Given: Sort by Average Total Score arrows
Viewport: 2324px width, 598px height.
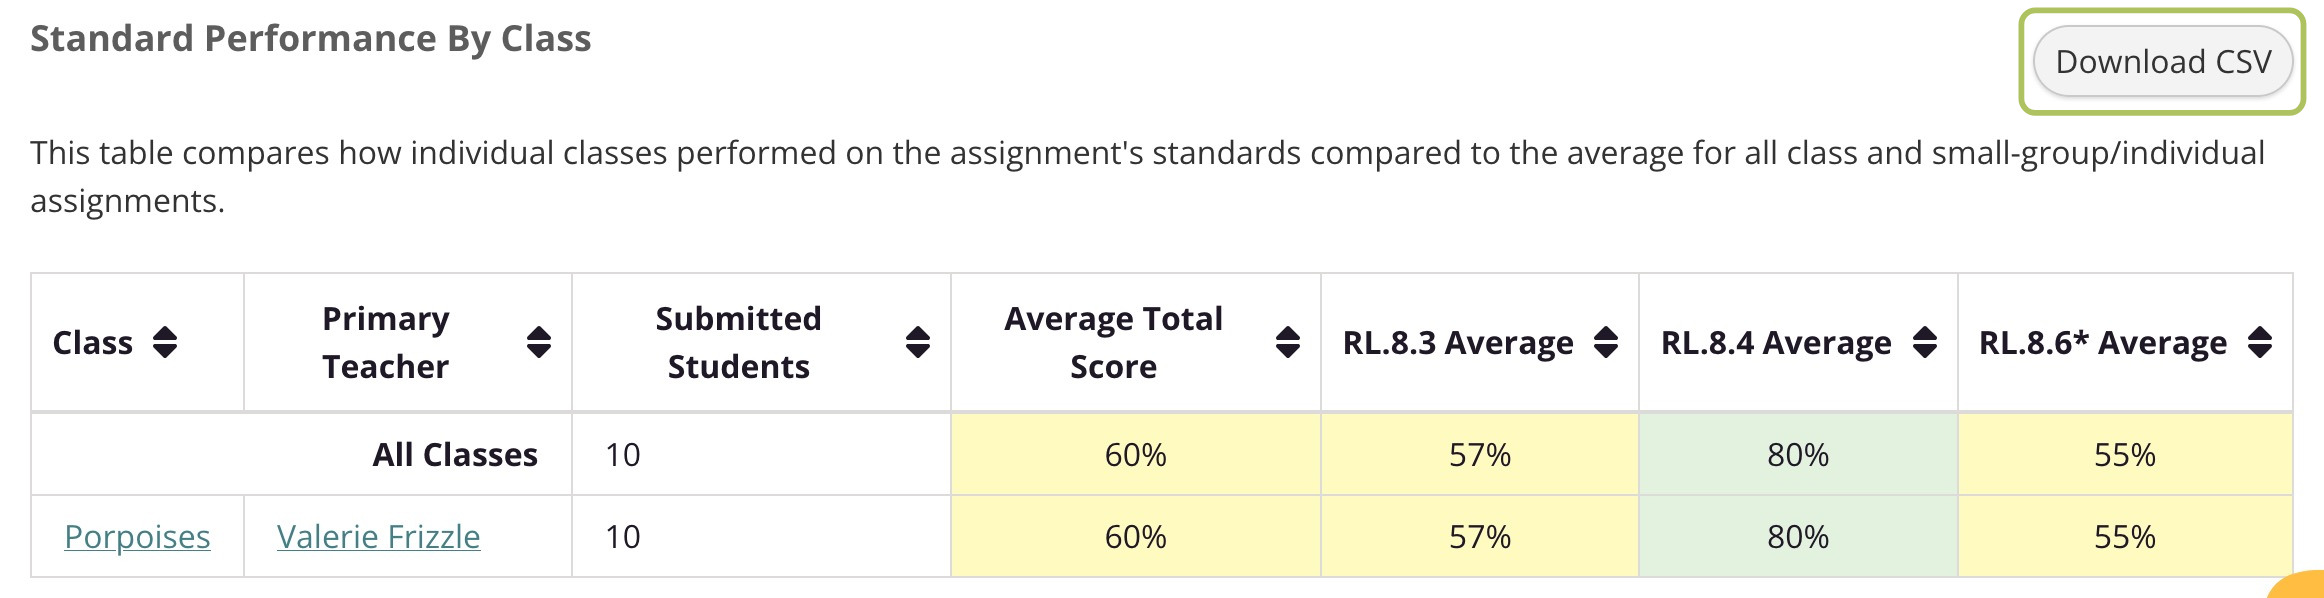Looking at the screenshot, I should [1288, 343].
